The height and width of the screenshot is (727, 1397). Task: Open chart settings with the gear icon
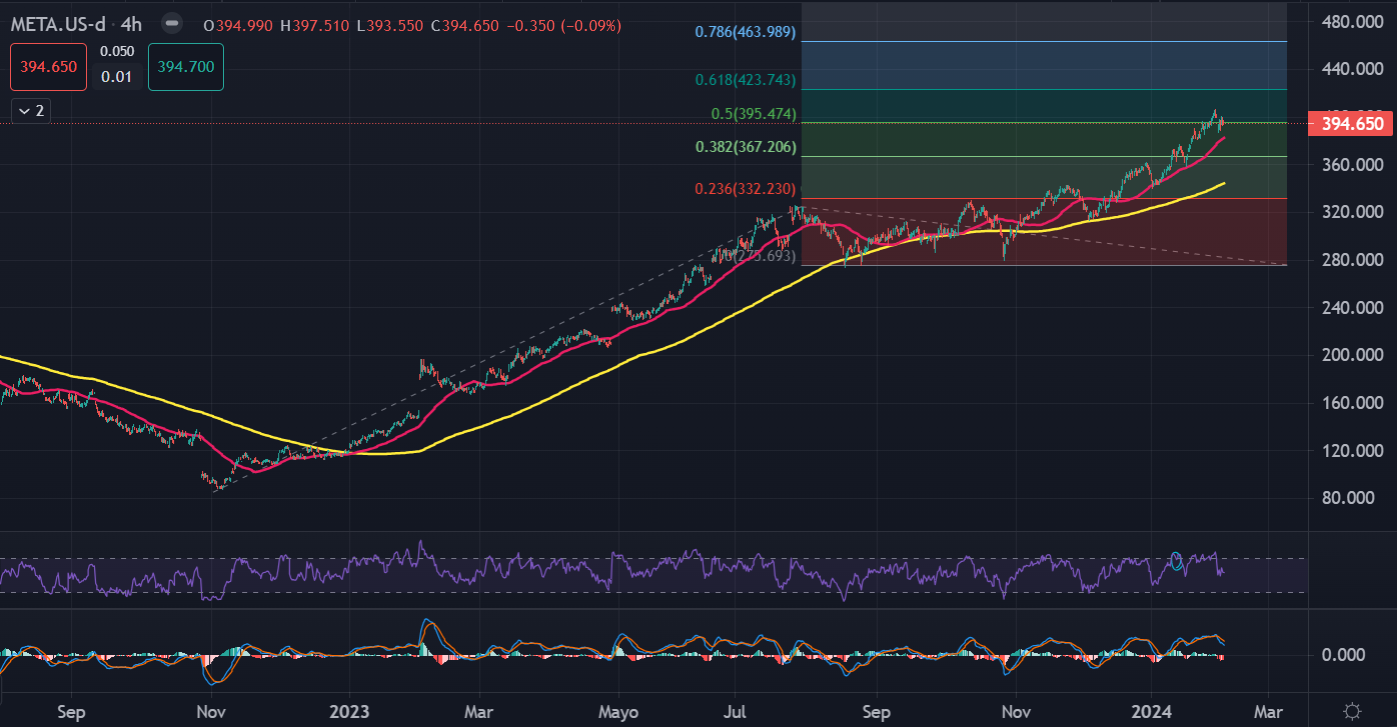pos(1352,711)
